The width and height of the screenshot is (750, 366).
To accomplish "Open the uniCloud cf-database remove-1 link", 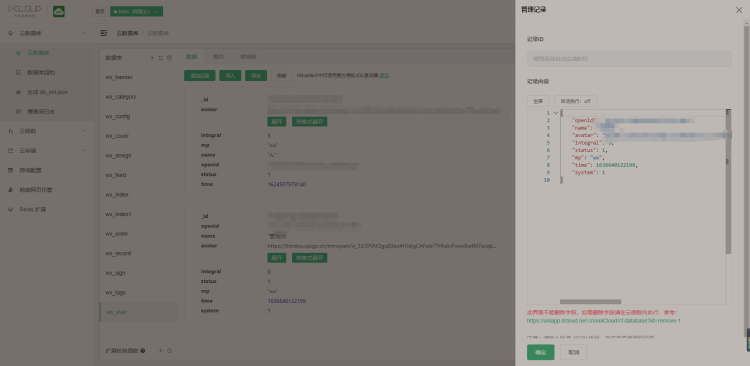I will [604, 321].
